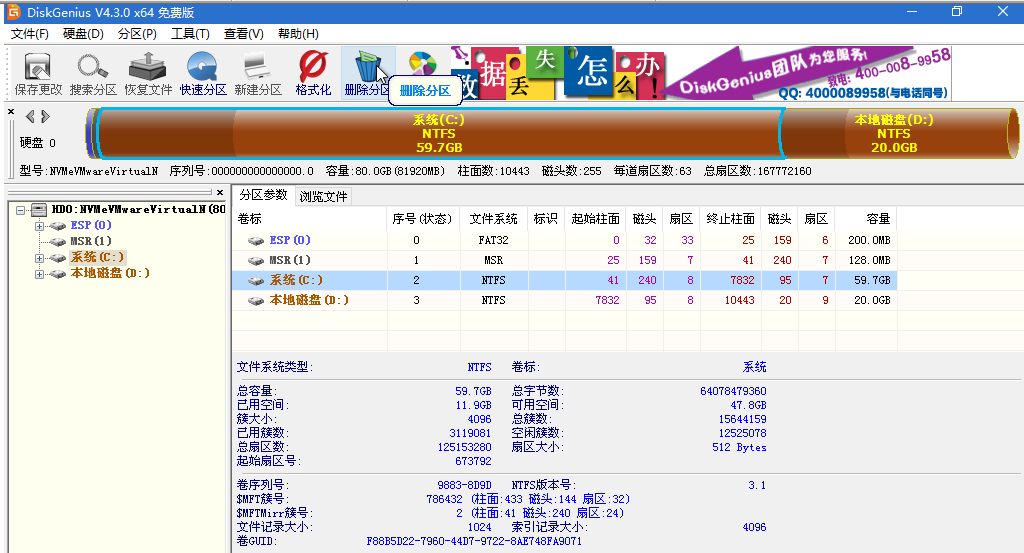Close the disk bar with small X

(x=11, y=112)
